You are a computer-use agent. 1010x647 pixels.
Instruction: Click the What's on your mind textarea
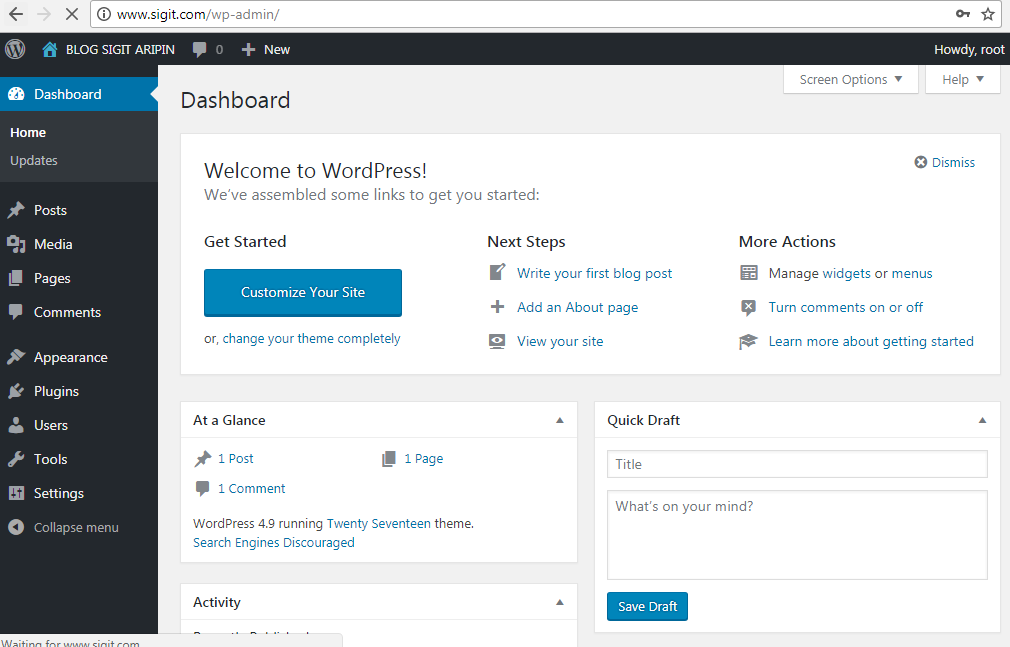click(797, 535)
